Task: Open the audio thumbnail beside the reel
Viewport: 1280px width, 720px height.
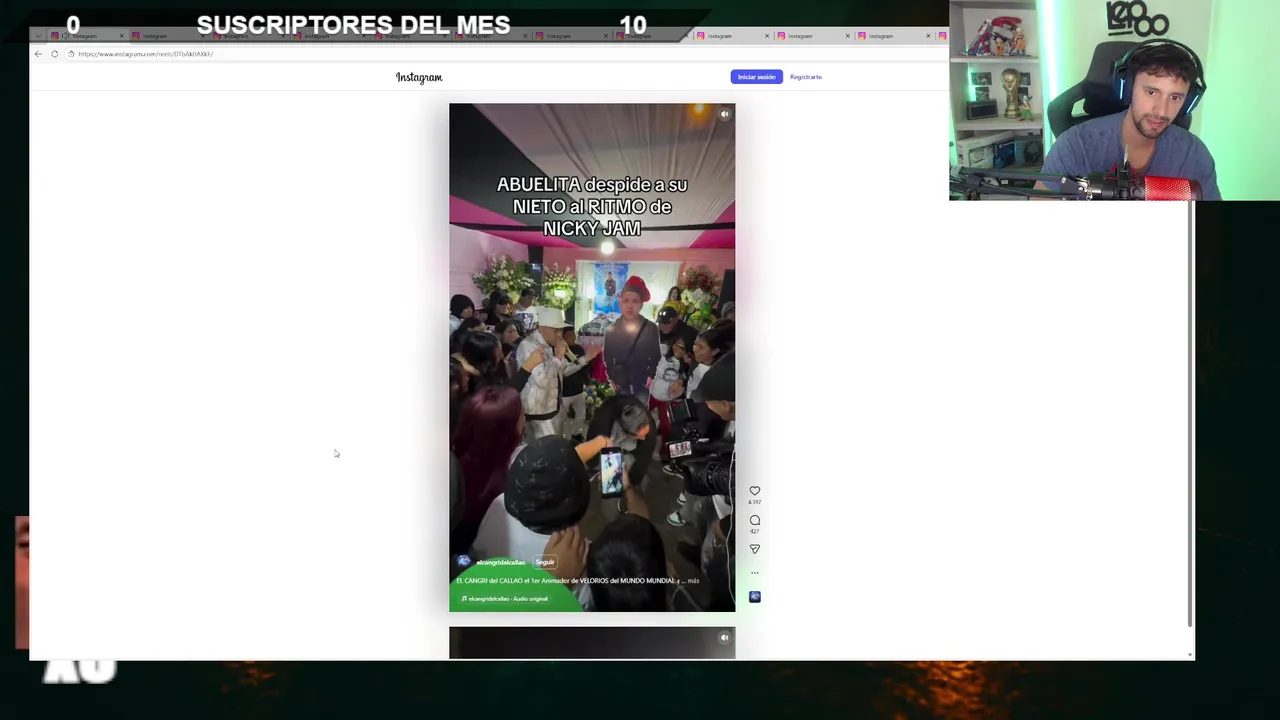Action: pos(755,597)
